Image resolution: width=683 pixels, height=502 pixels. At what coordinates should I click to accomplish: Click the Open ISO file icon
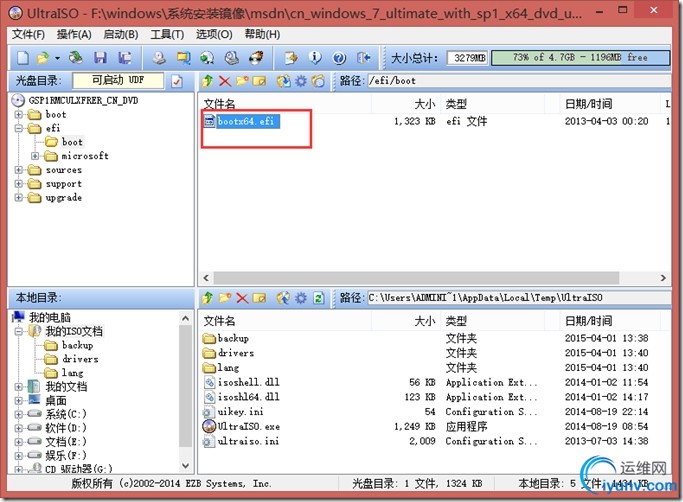(x=44, y=58)
